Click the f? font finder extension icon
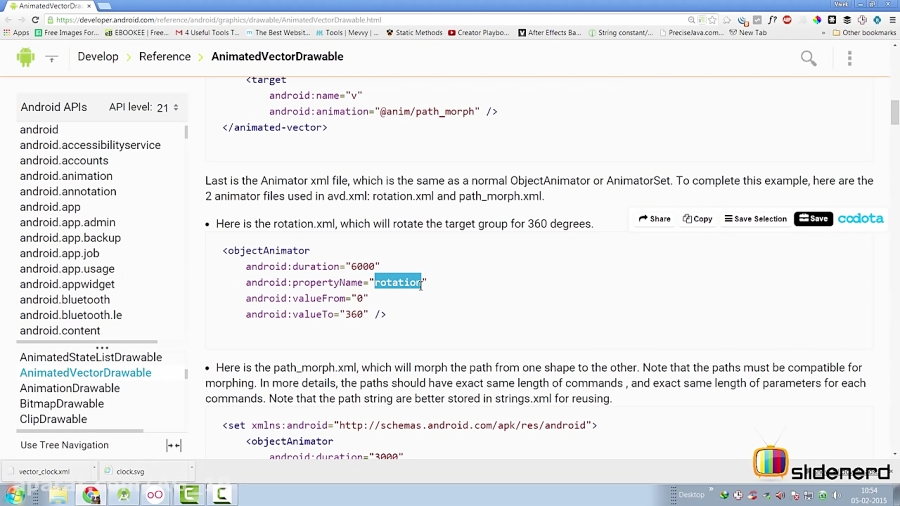This screenshot has width=900, height=506. pyautogui.click(x=773, y=20)
